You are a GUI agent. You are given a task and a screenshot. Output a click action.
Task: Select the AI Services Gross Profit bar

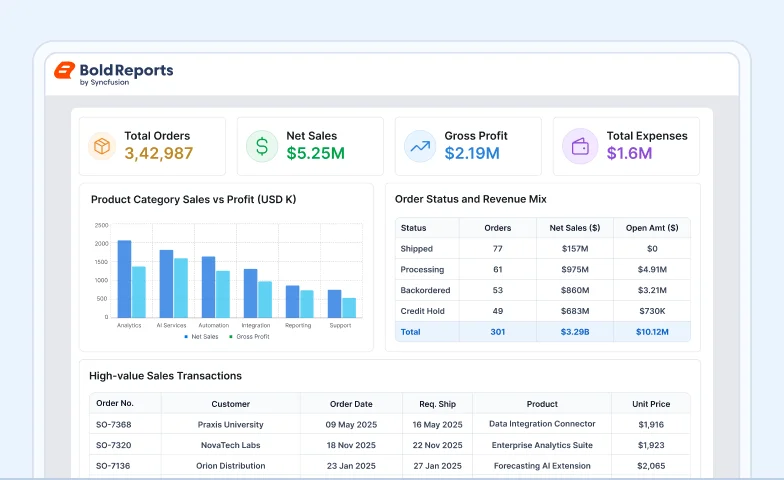pos(180,288)
